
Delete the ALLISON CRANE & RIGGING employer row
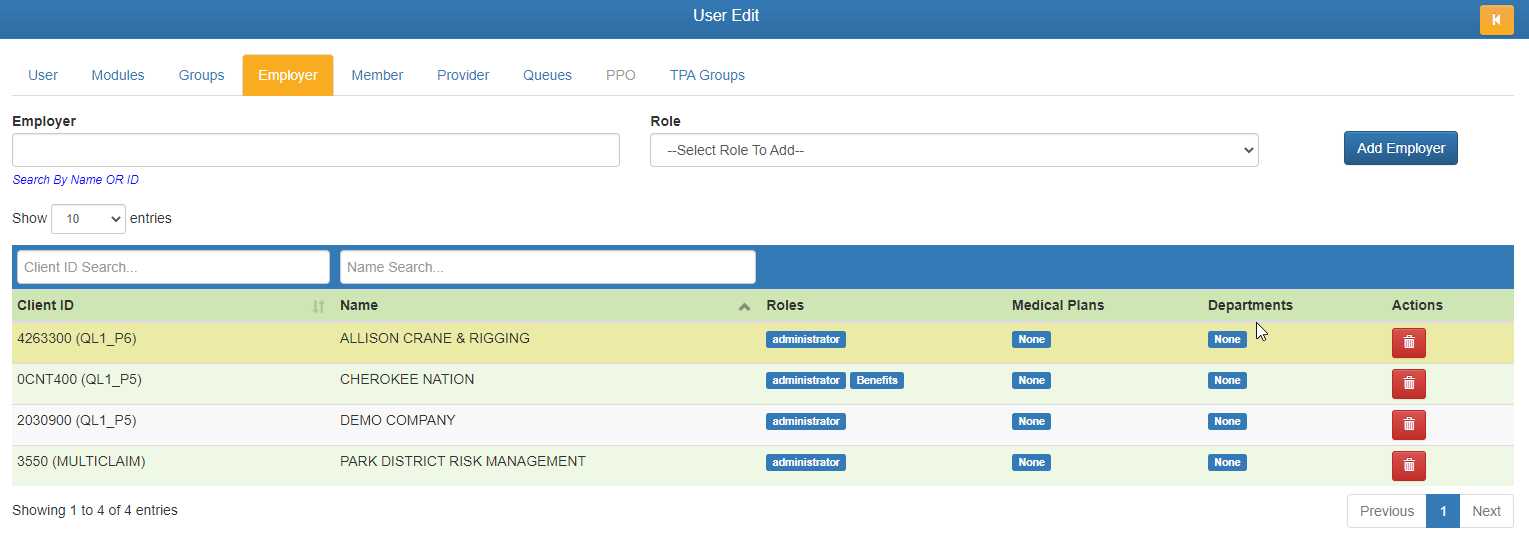coord(1408,342)
